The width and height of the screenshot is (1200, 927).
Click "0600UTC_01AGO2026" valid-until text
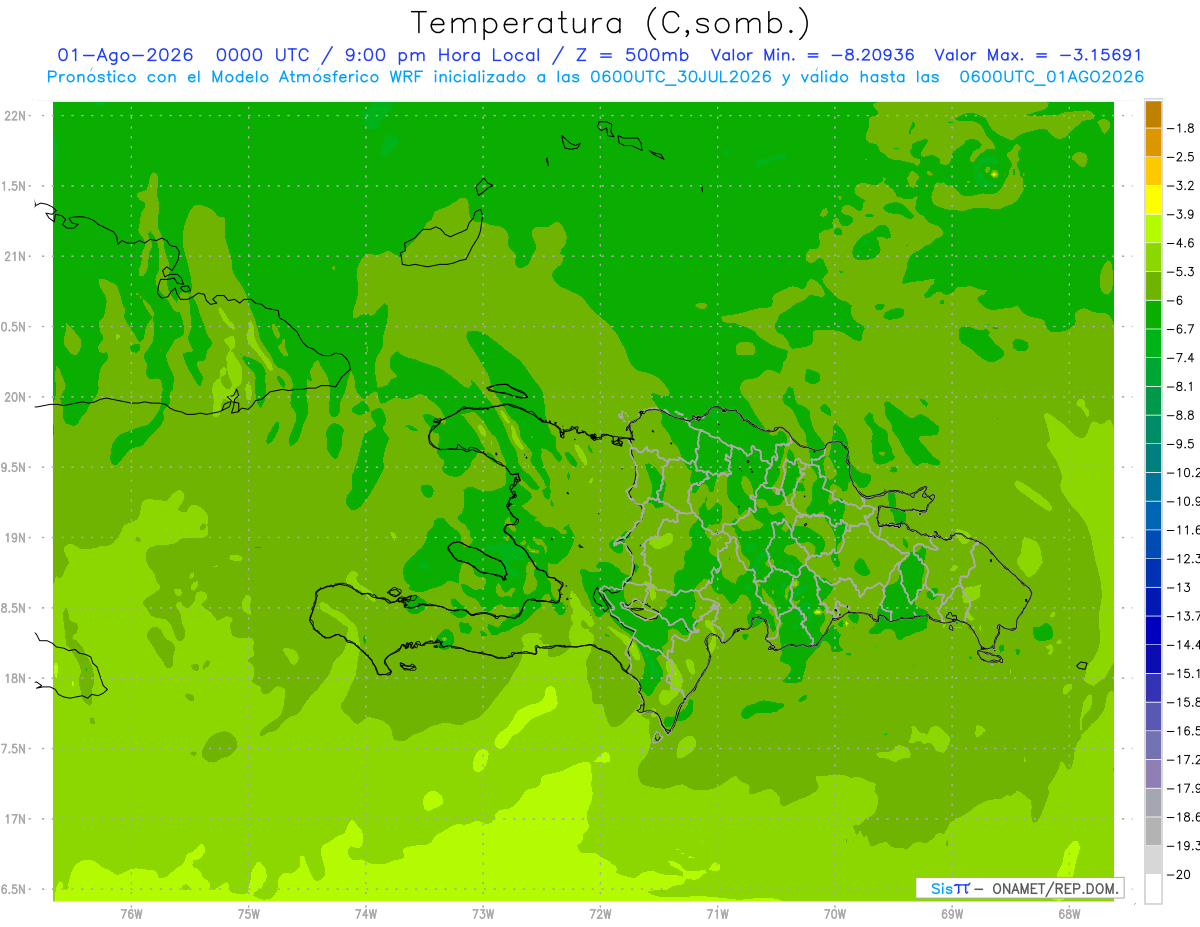point(1051,76)
